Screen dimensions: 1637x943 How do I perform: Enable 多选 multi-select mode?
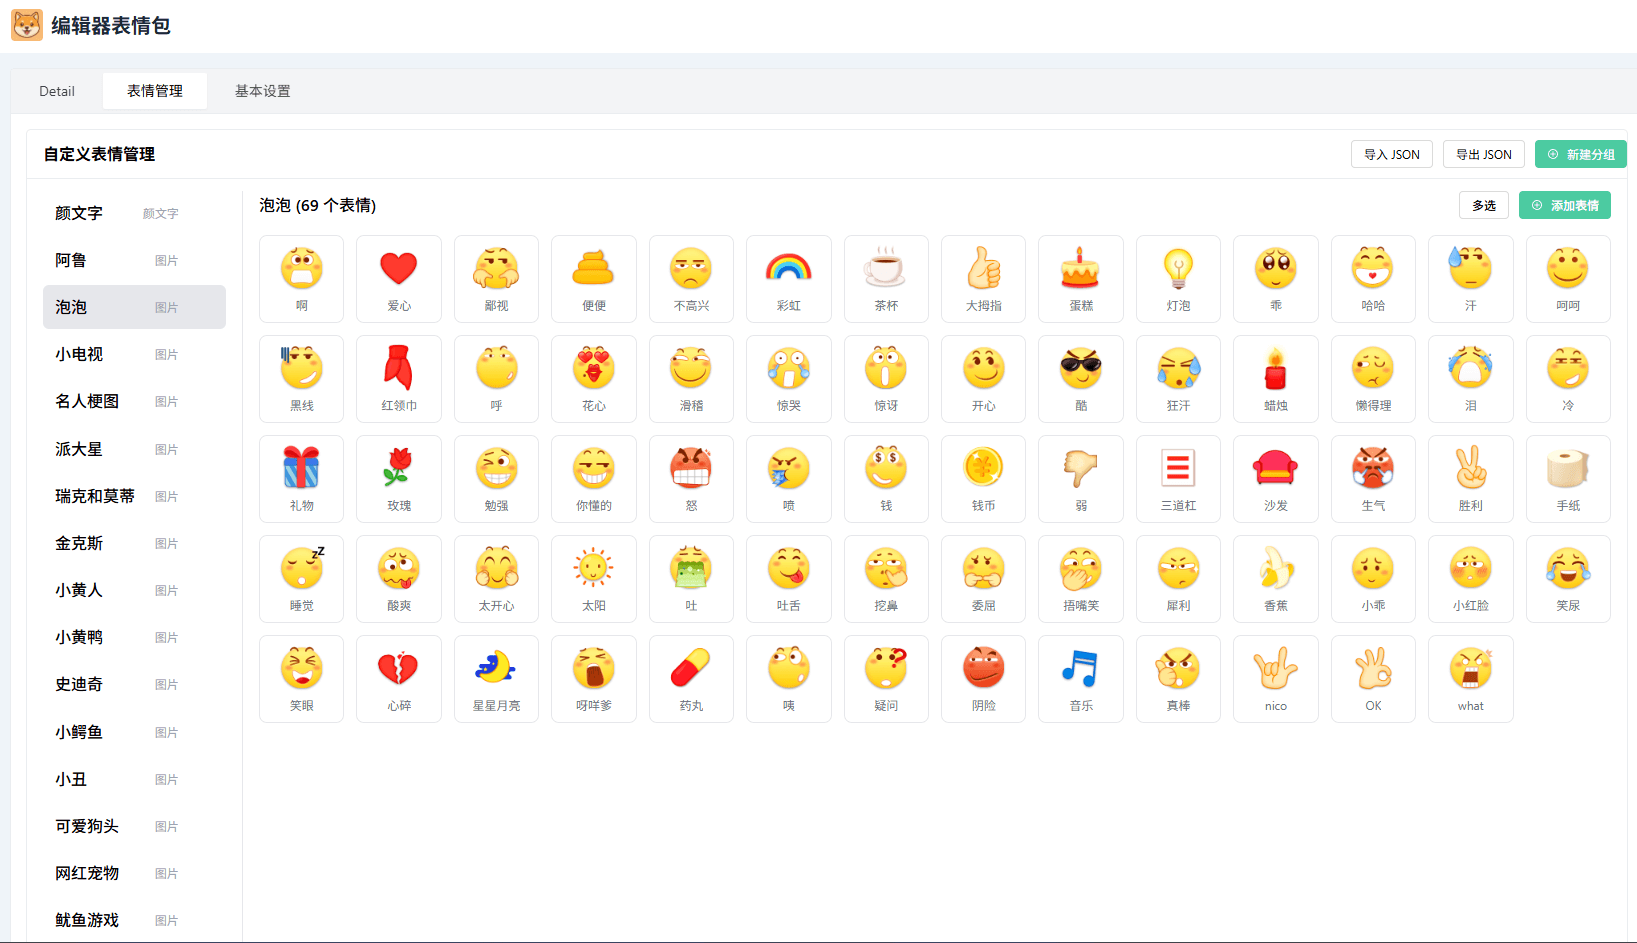point(1483,205)
